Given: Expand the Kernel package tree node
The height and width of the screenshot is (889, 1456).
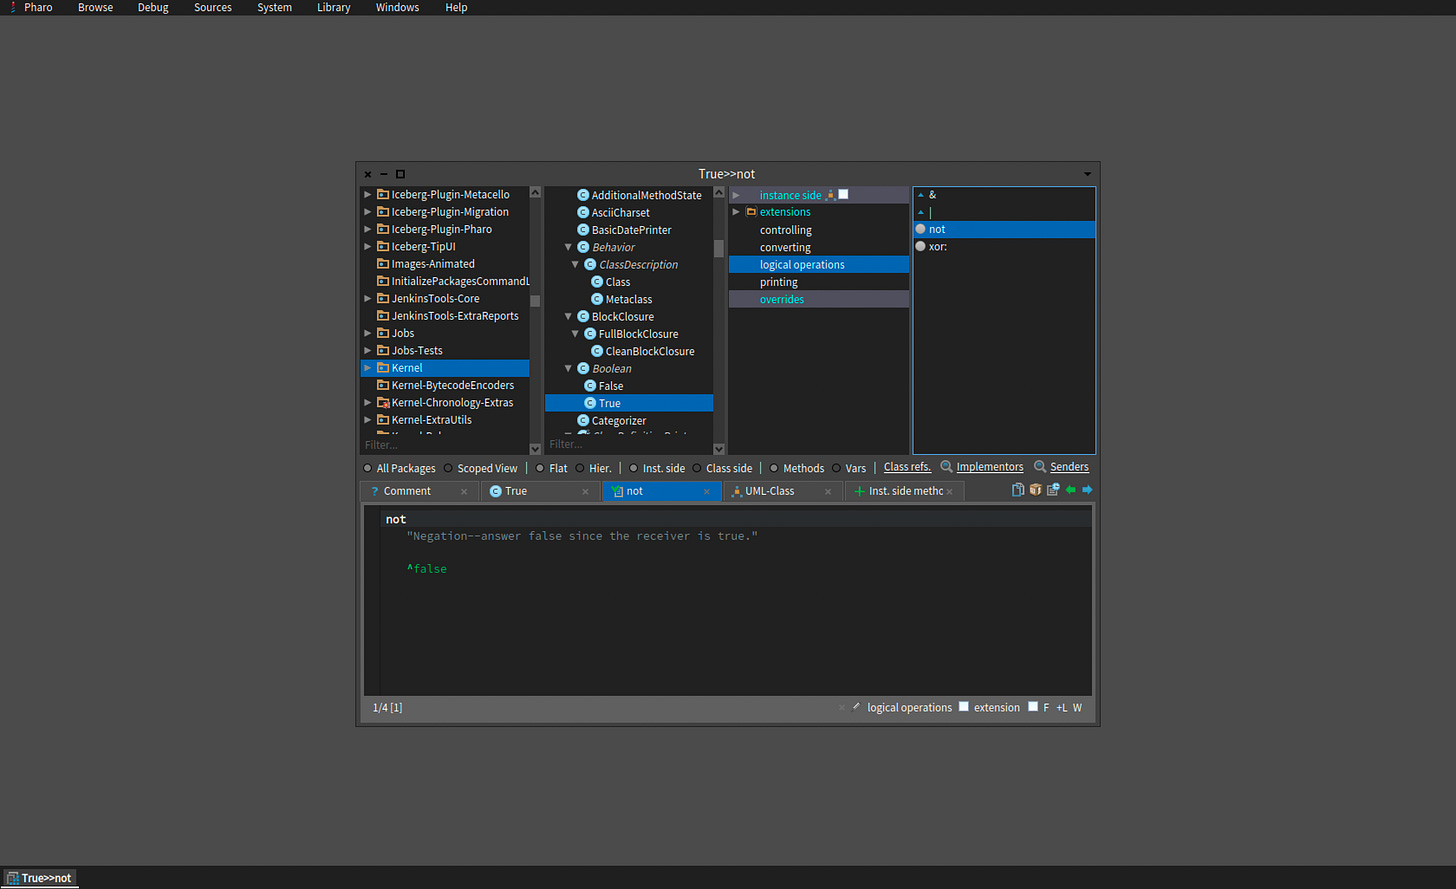Looking at the screenshot, I should pos(368,368).
